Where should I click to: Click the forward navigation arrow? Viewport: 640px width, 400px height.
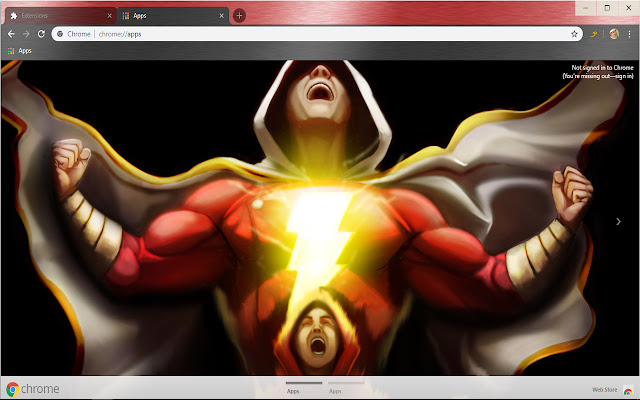tap(26, 34)
